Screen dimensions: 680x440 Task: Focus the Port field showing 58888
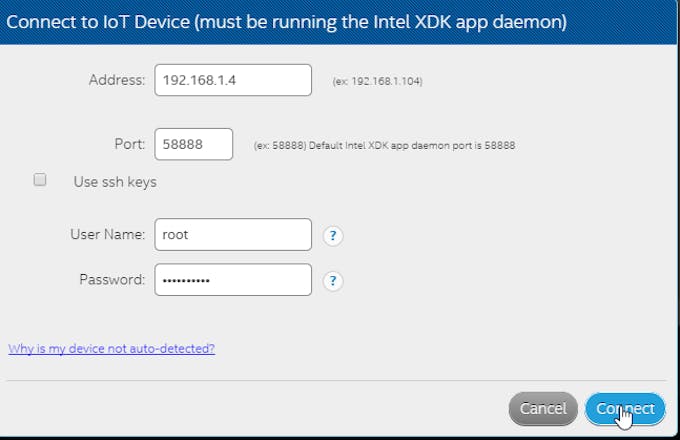coord(193,144)
